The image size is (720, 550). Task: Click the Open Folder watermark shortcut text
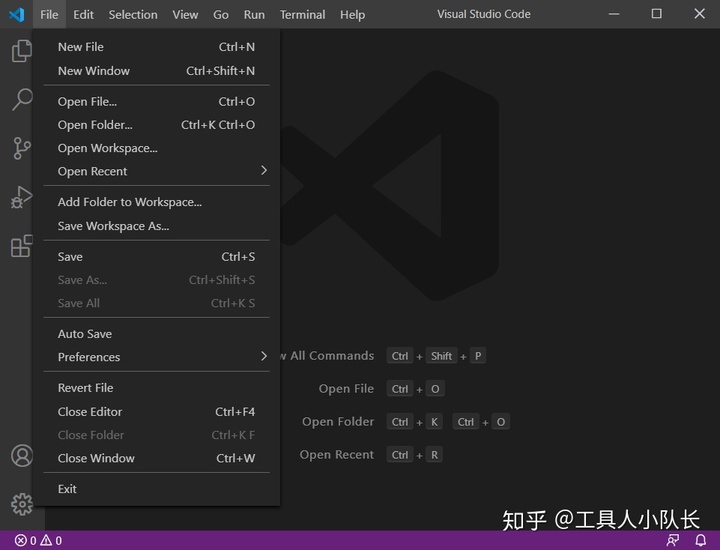(x=338, y=422)
